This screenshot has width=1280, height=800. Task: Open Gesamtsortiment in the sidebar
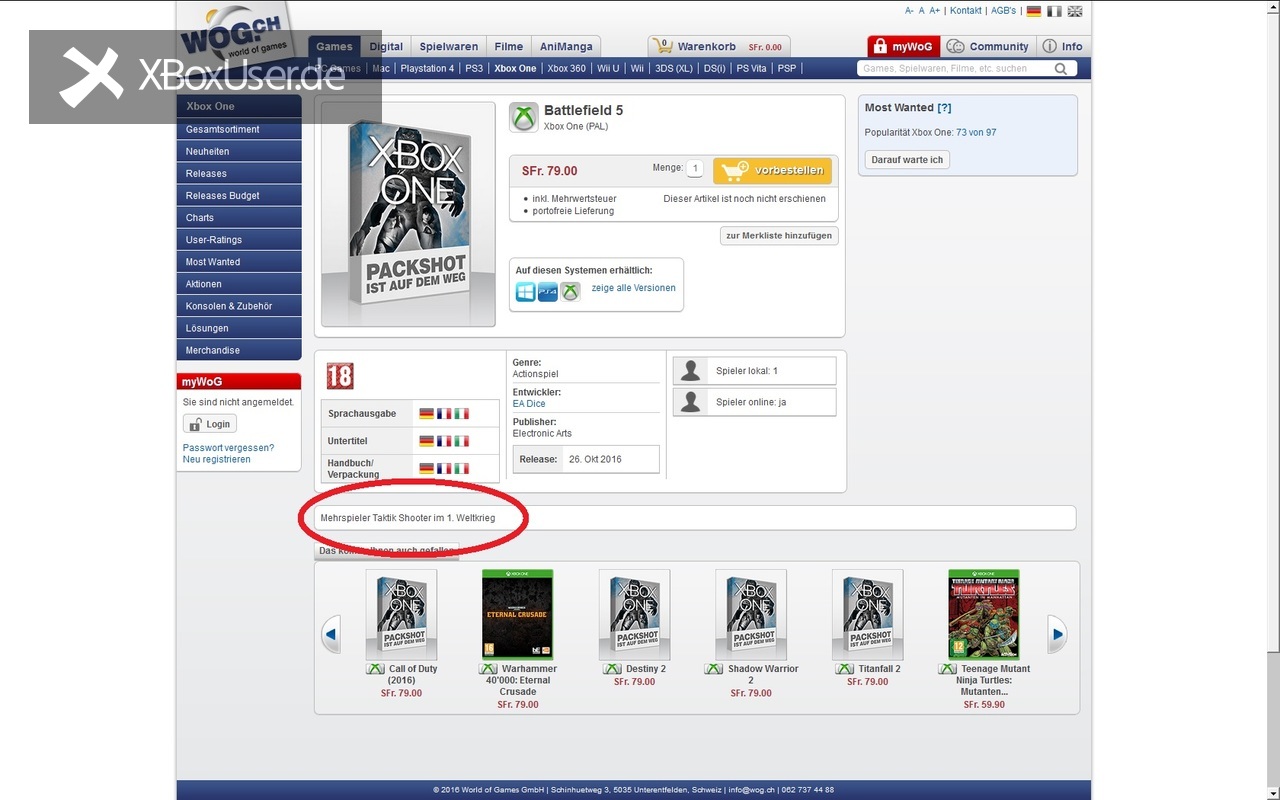point(239,130)
